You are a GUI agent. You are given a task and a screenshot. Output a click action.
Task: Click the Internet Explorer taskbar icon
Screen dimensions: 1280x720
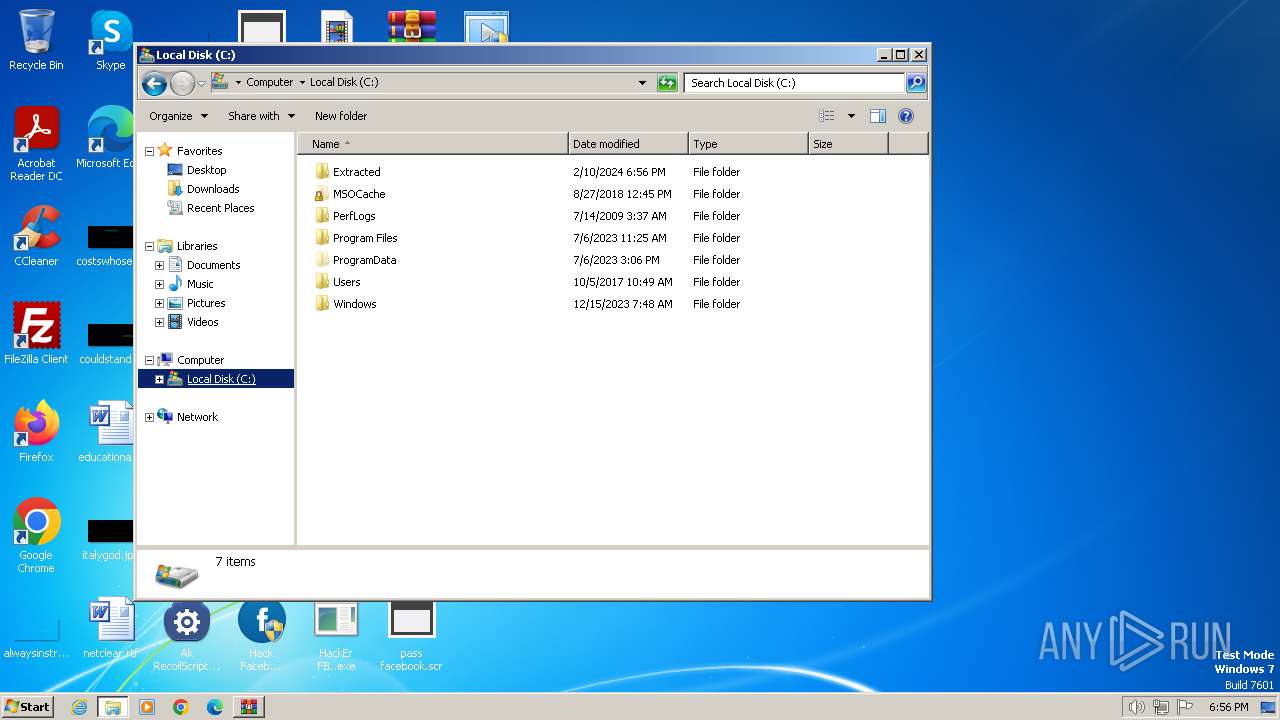(x=79, y=707)
